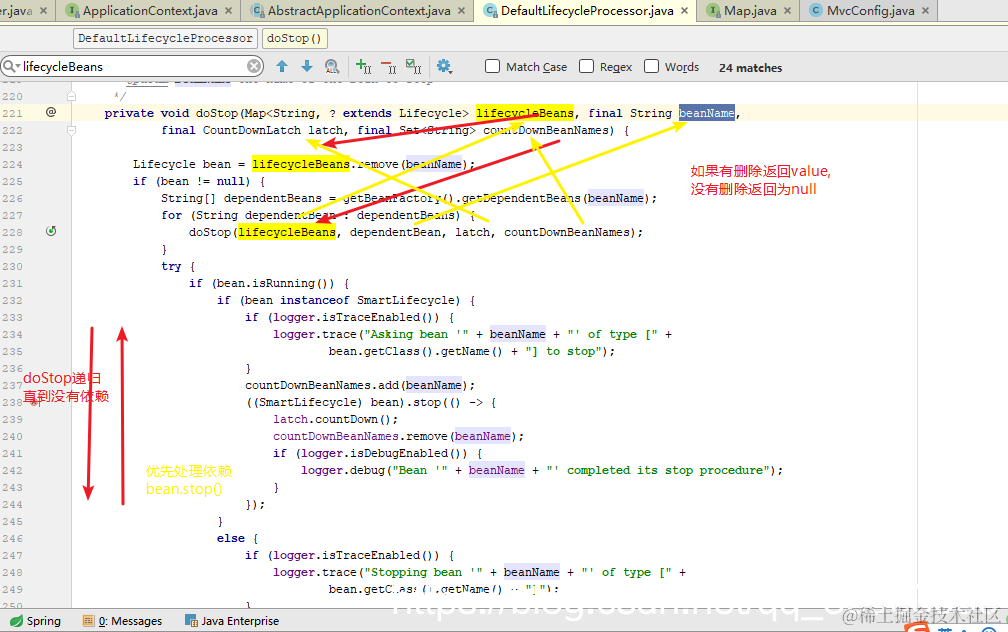
Task: Clear the lifecycleBeans search text
Action: 254,66
